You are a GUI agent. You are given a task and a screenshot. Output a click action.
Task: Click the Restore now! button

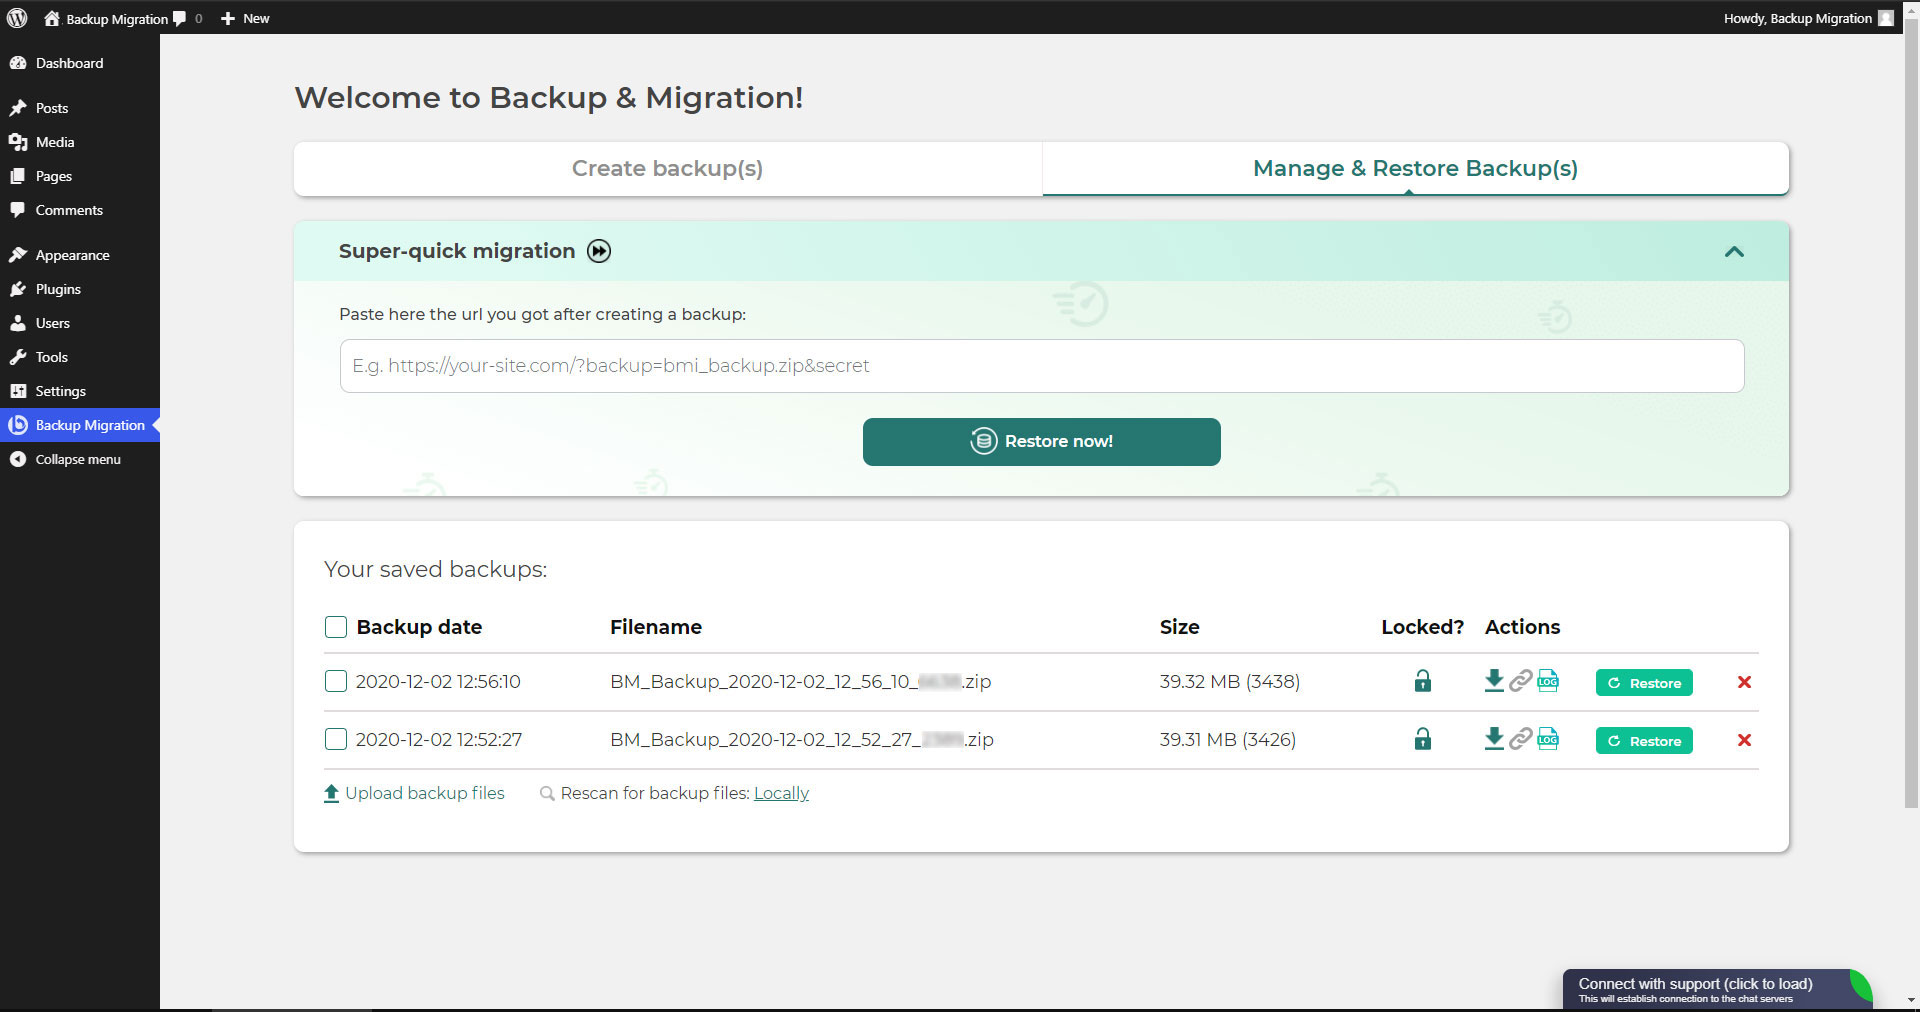point(1042,441)
